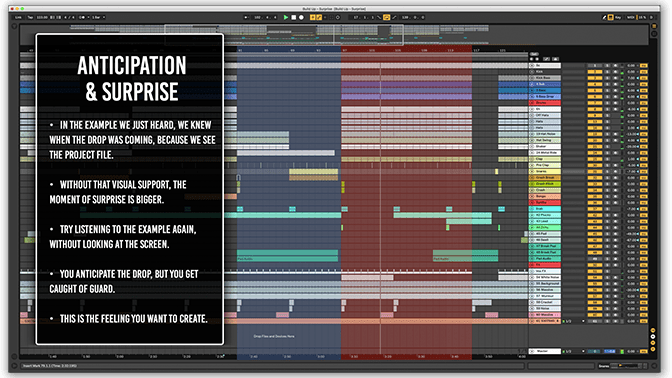Unfold the Kick track
Screen dimensions: 672x378
(532, 72)
